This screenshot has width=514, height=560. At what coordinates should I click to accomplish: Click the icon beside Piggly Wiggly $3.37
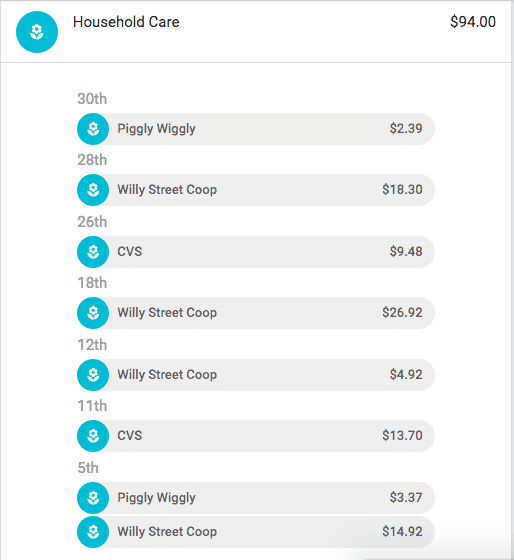coord(93,498)
